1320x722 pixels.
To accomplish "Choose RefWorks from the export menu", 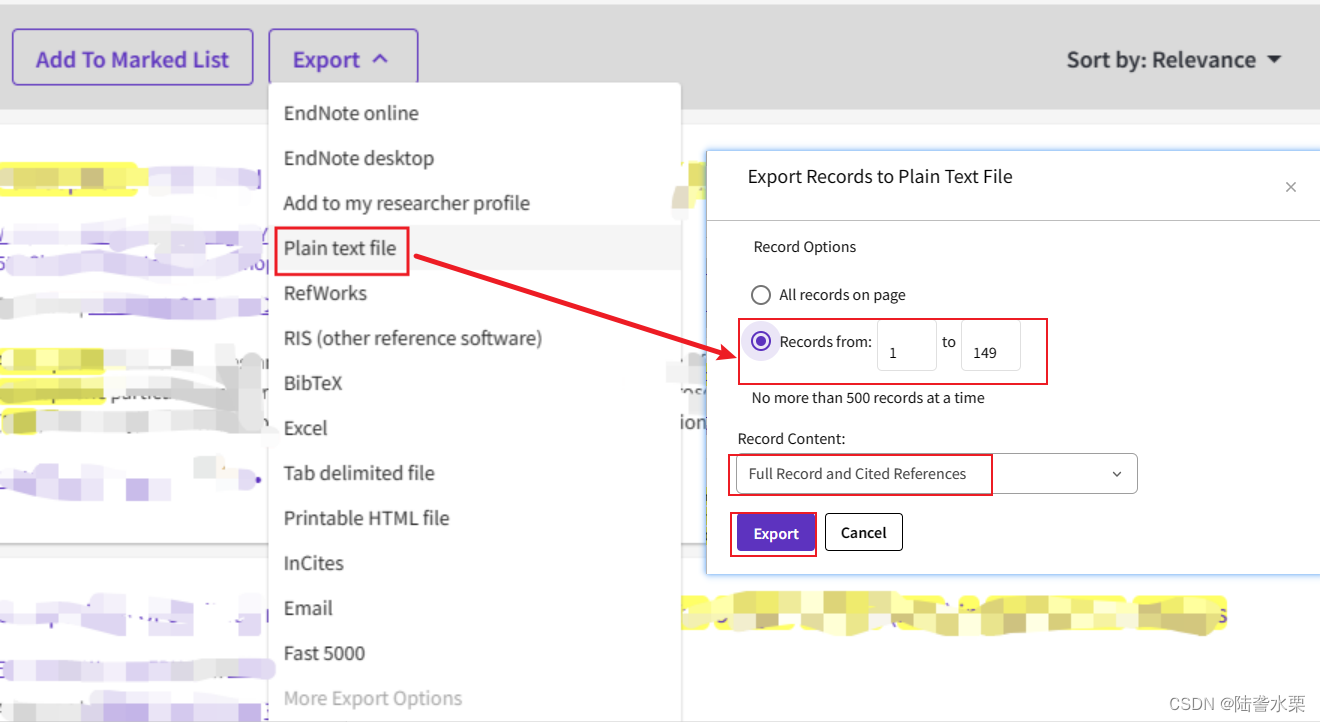I will [474, 293].
